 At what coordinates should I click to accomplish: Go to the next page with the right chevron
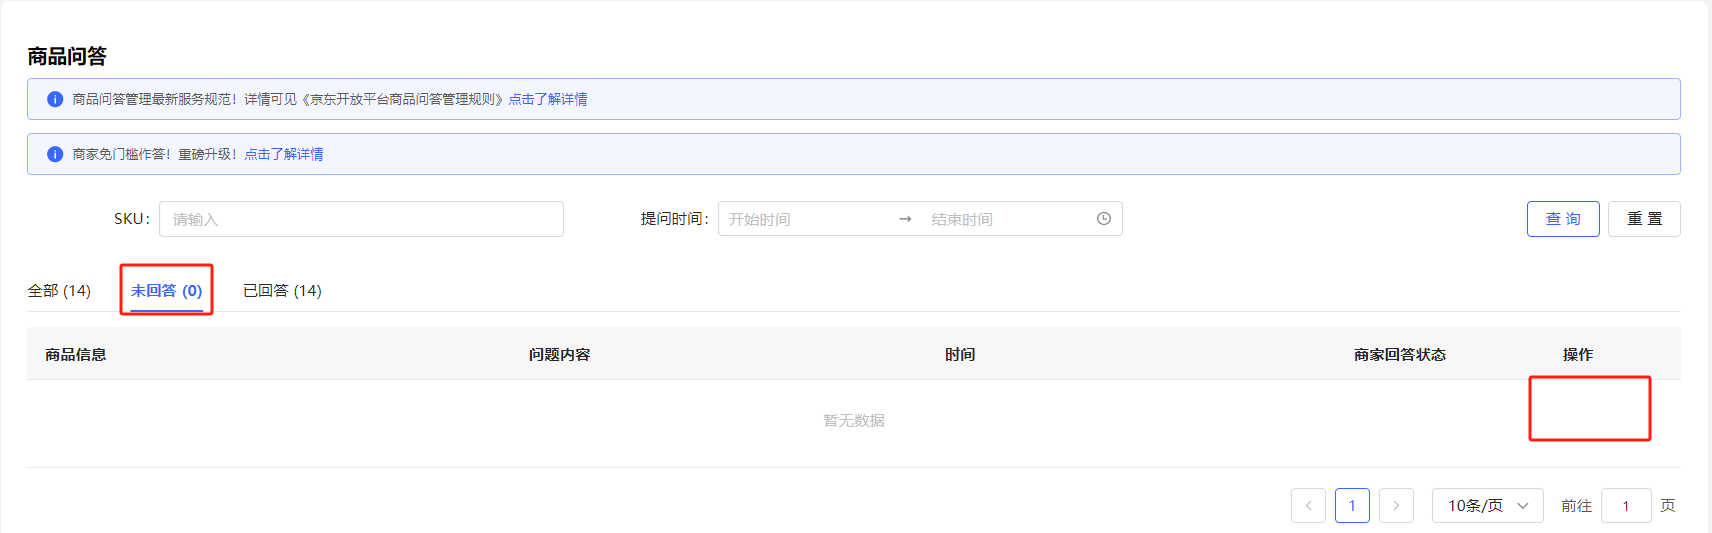click(1396, 506)
